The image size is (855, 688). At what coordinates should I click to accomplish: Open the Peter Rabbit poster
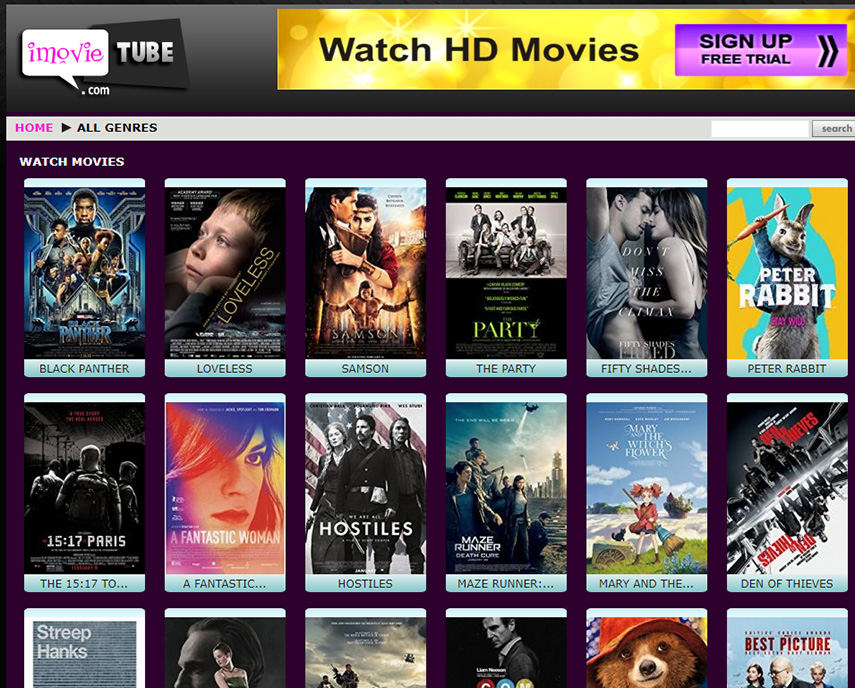click(787, 273)
